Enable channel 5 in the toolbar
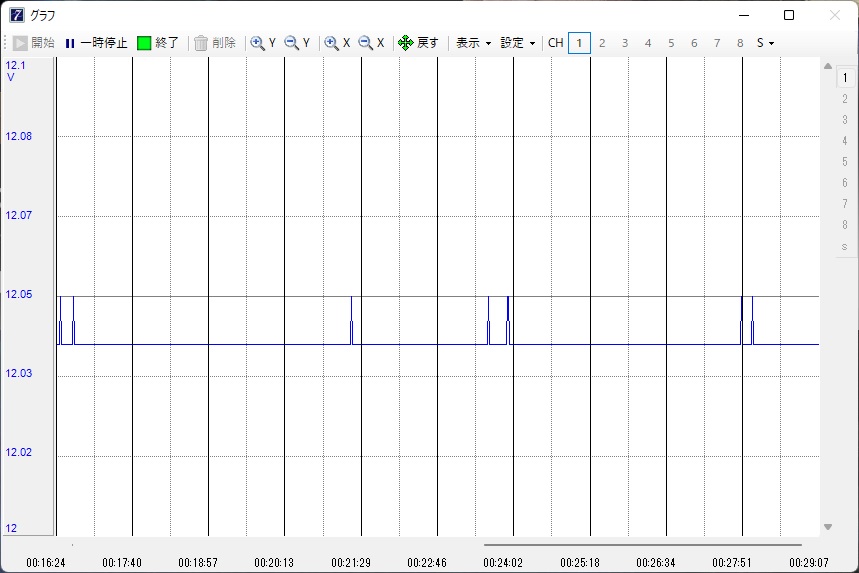 [x=671, y=43]
